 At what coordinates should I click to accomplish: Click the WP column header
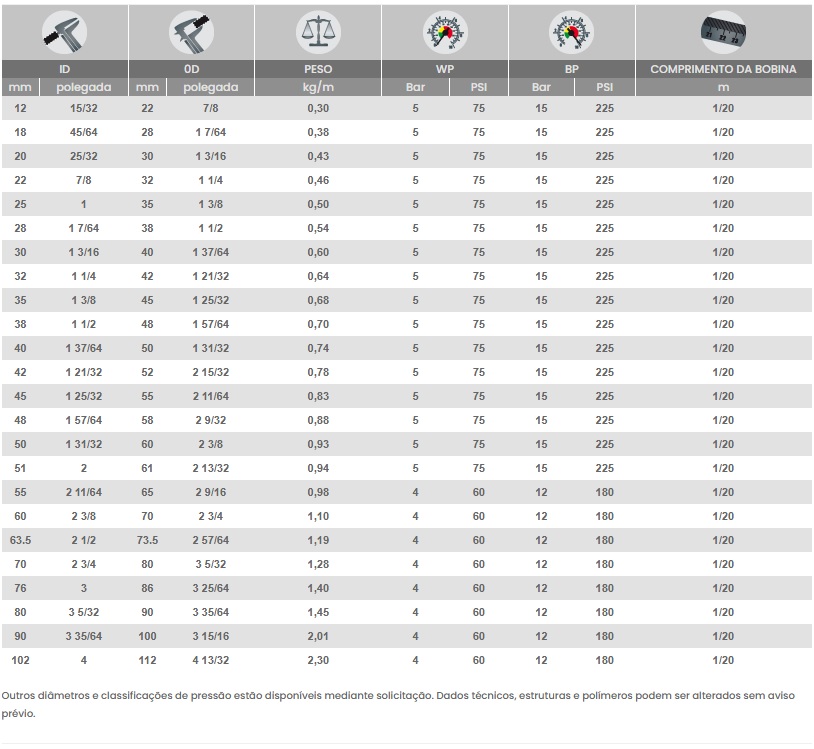445,69
